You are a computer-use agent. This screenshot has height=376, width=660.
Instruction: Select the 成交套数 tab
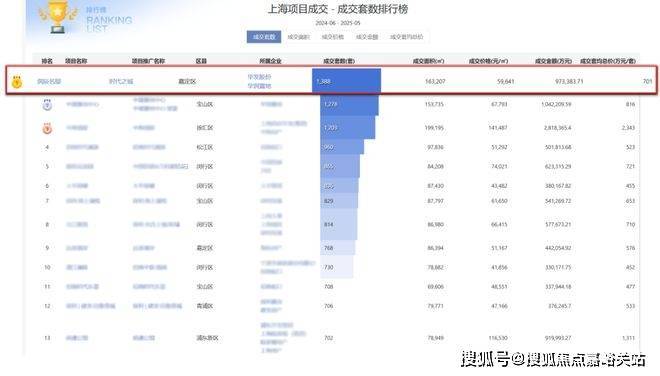tap(264, 37)
